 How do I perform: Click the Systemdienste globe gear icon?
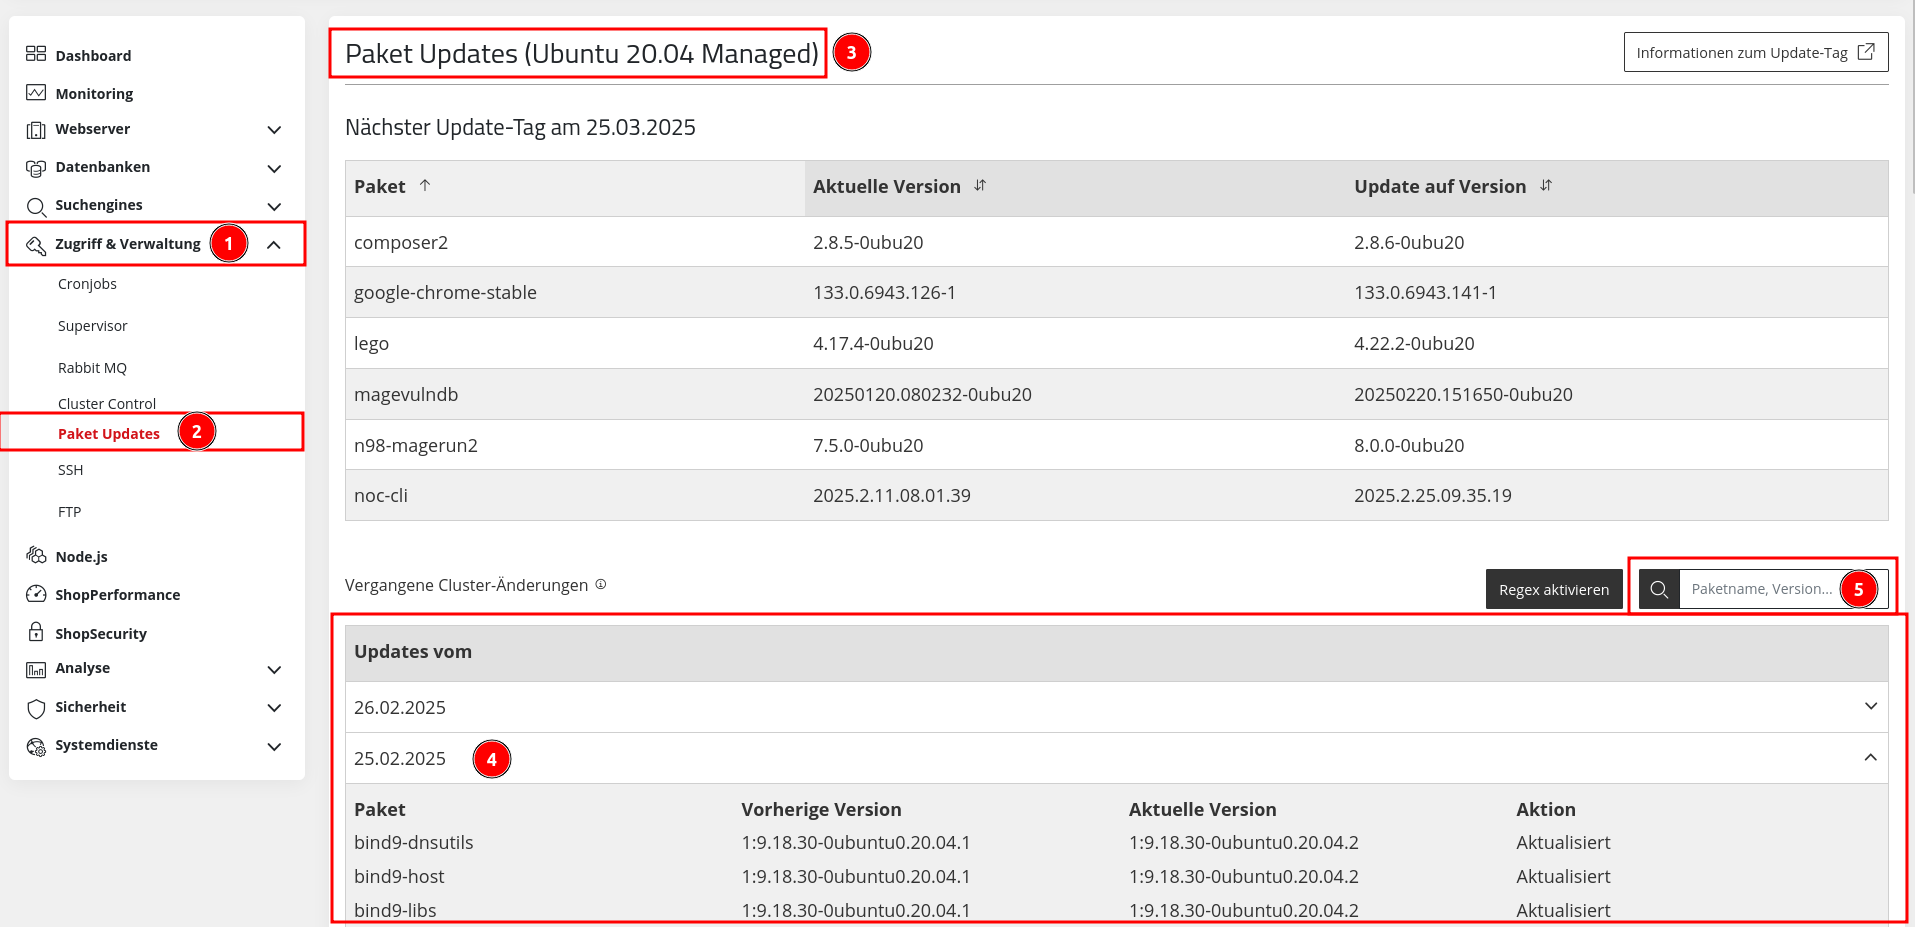point(36,746)
